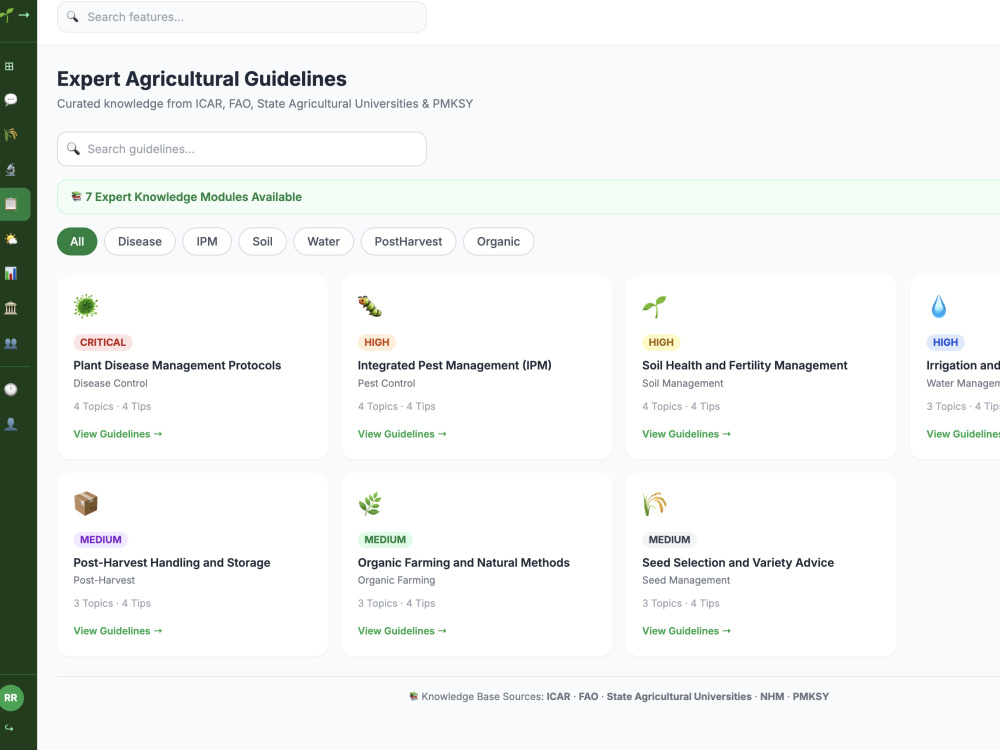This screenshot has width=1000, height=750.
Task: View Guidelines for Soil Health and Fertility
Action: pyautogui.click(x=687, y=434)
